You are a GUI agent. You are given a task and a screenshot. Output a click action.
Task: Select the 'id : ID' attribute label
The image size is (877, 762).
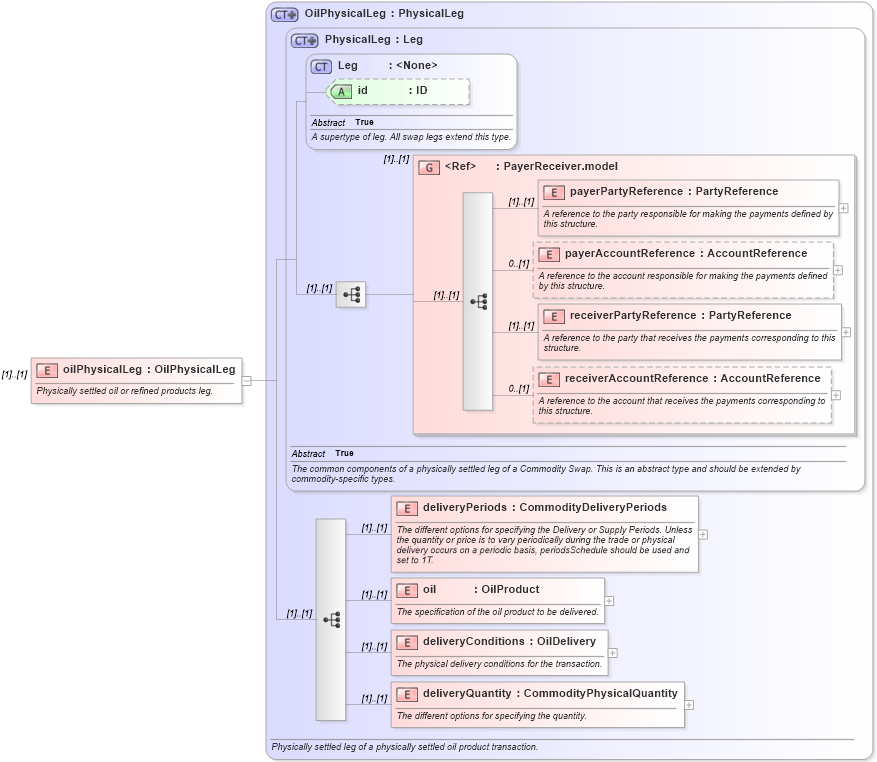tap(392, 91)
